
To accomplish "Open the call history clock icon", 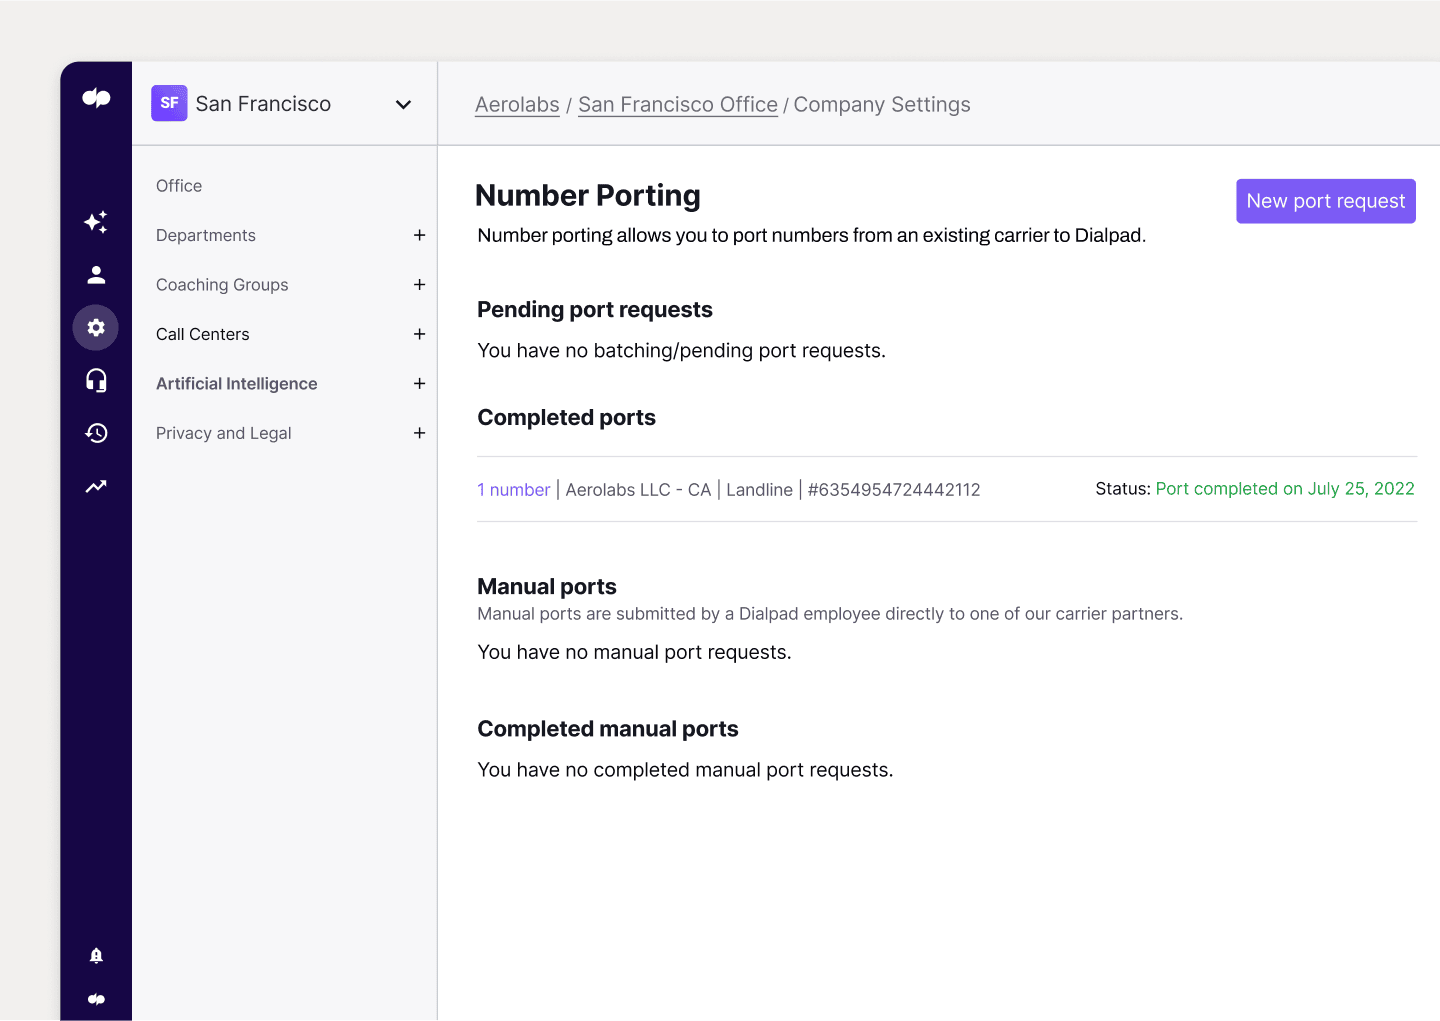I will pos(96,433).
